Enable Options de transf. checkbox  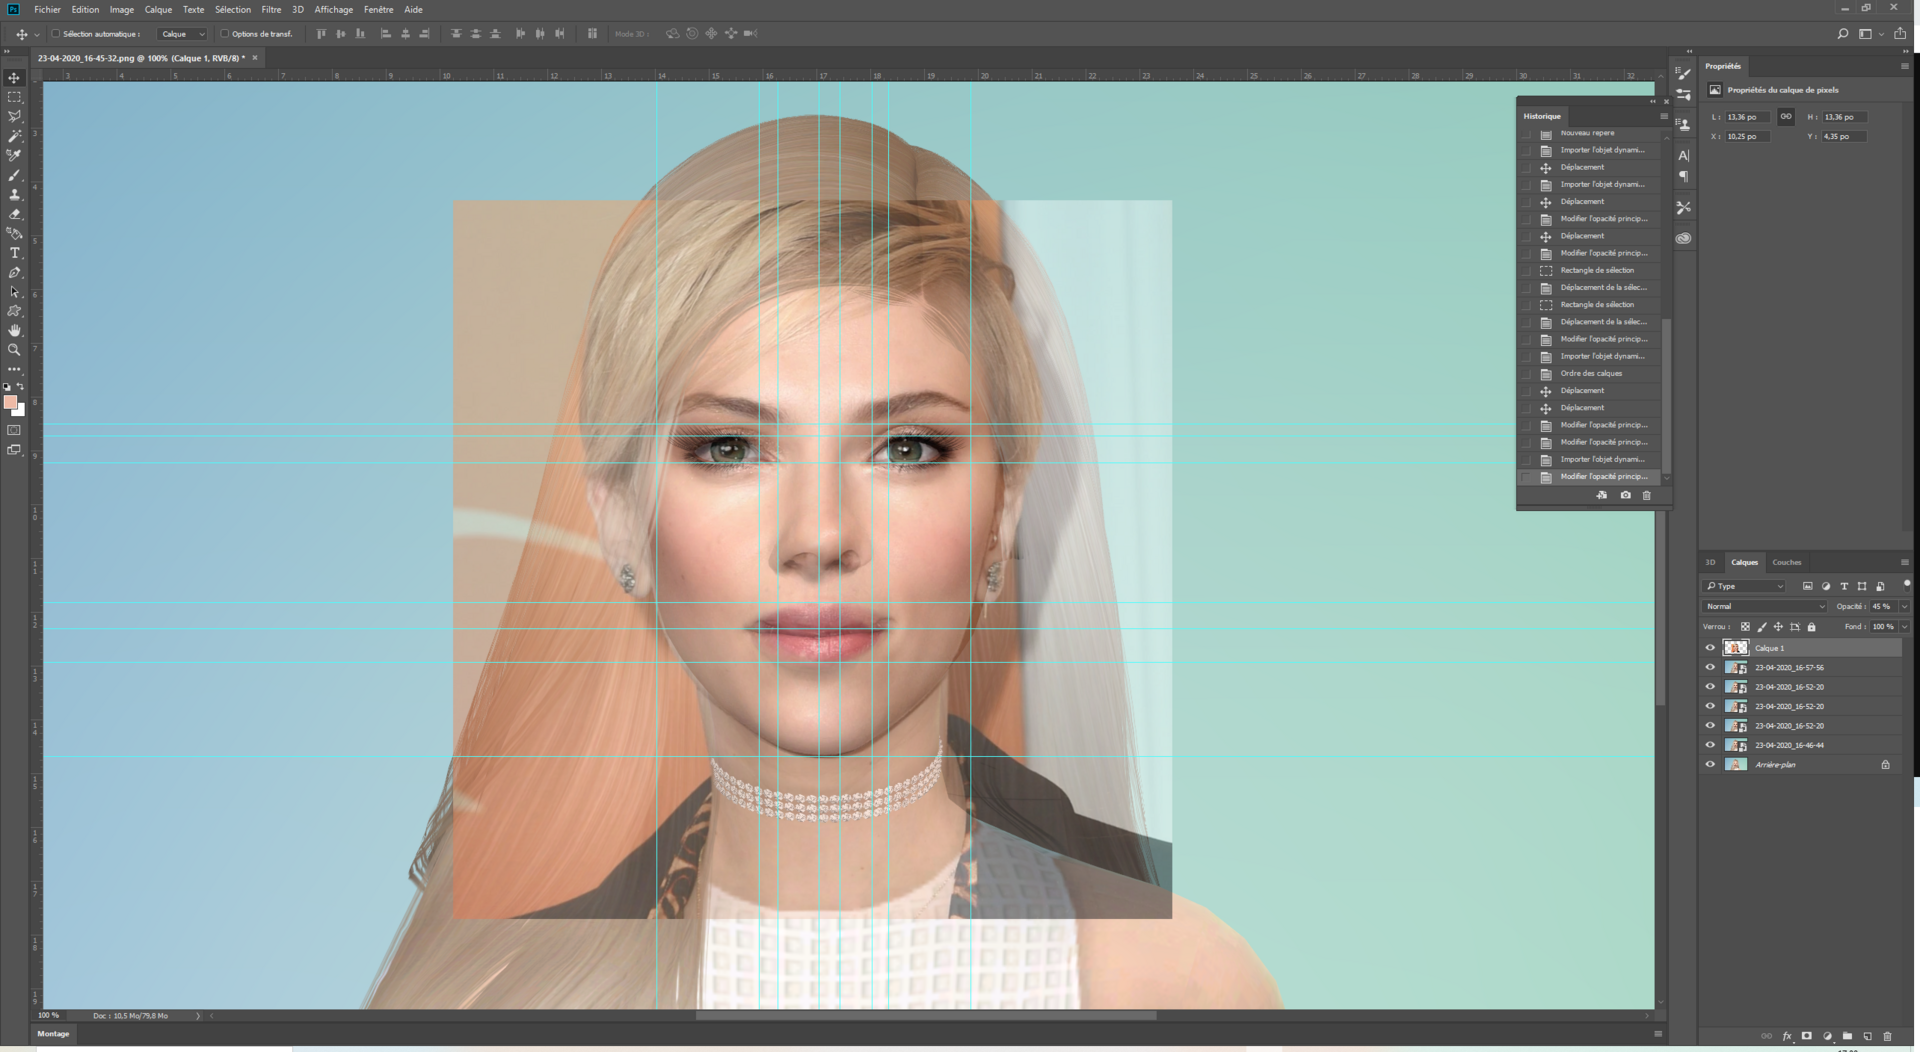click(x=225, y=34)
